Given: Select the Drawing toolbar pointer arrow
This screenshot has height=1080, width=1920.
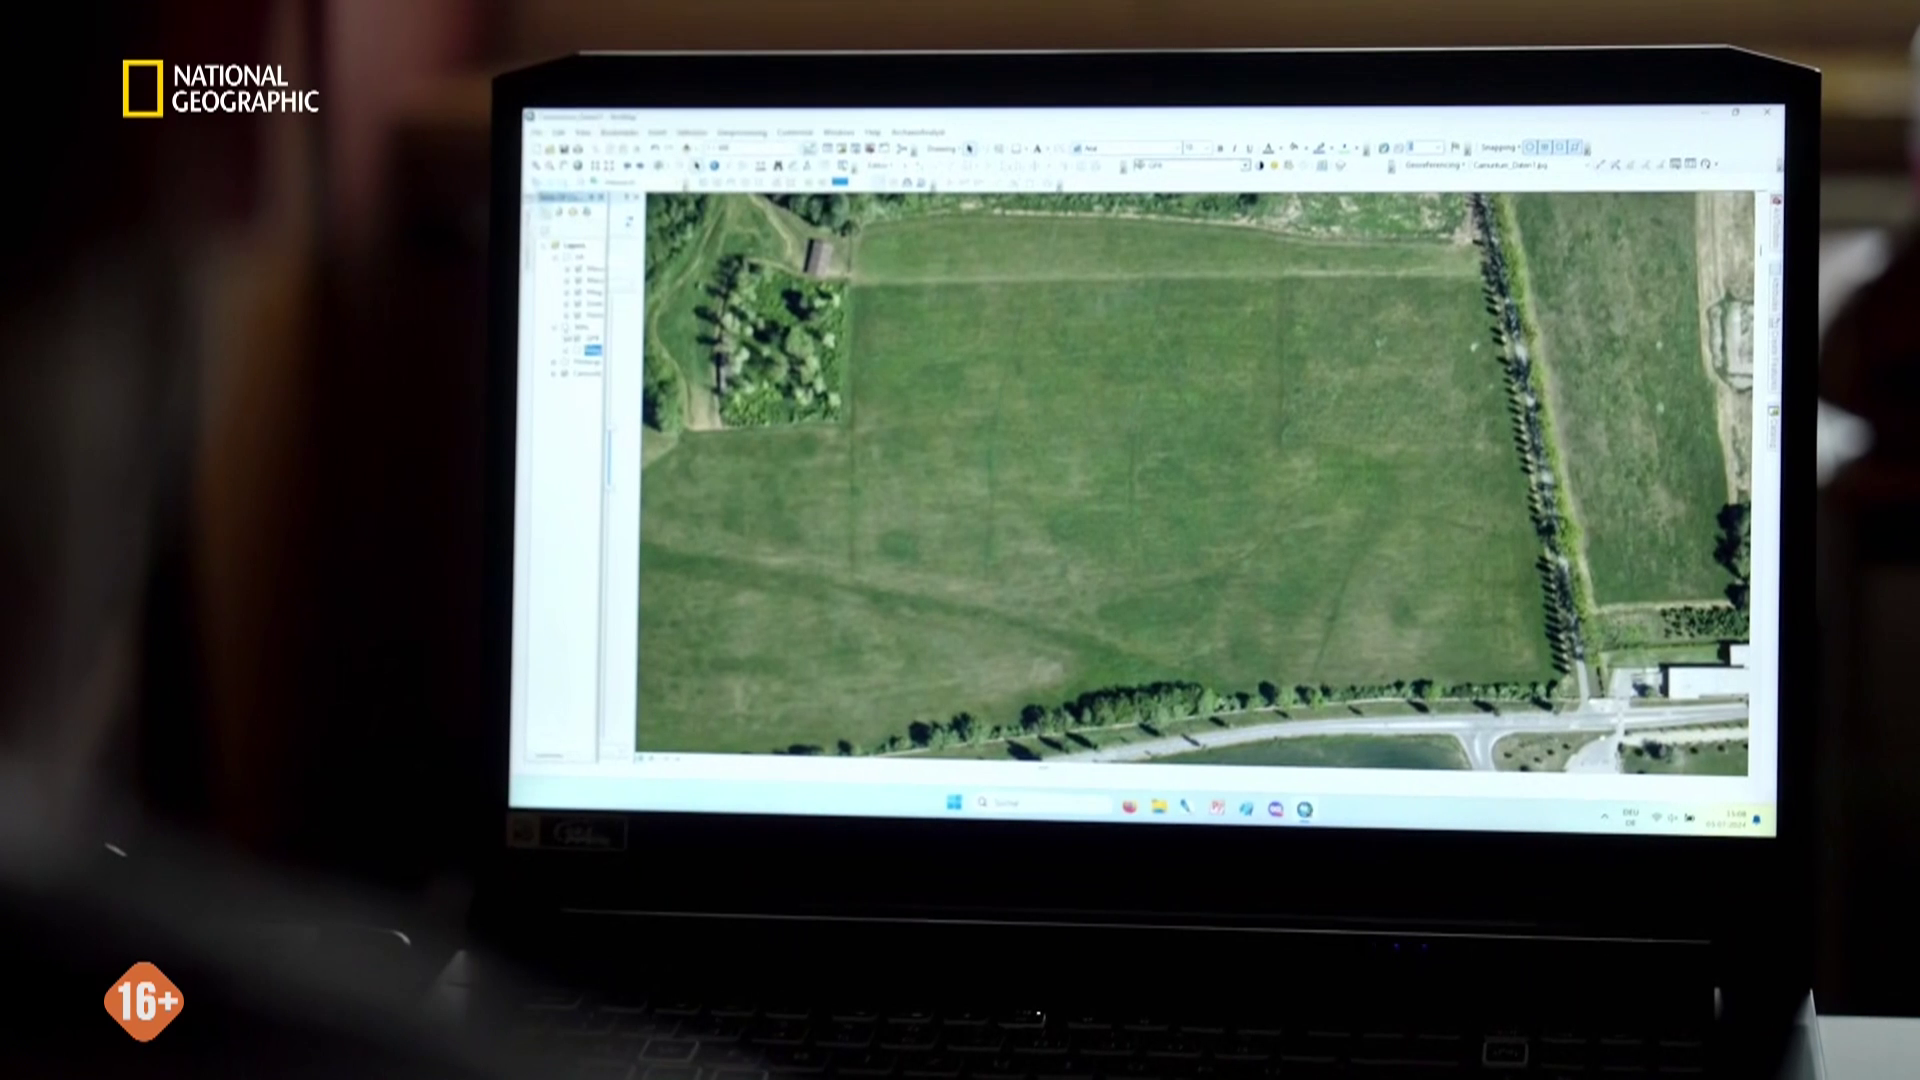Looking at the screenshot, I should [x=969, y=149].
